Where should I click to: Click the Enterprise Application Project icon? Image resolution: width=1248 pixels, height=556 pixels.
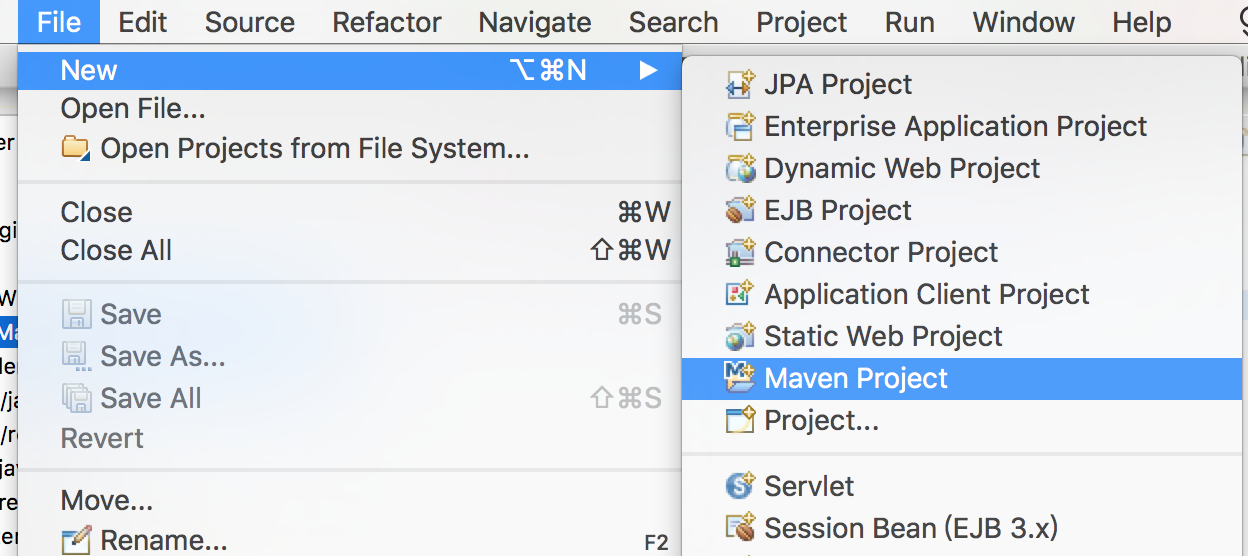tap(739, 127)
